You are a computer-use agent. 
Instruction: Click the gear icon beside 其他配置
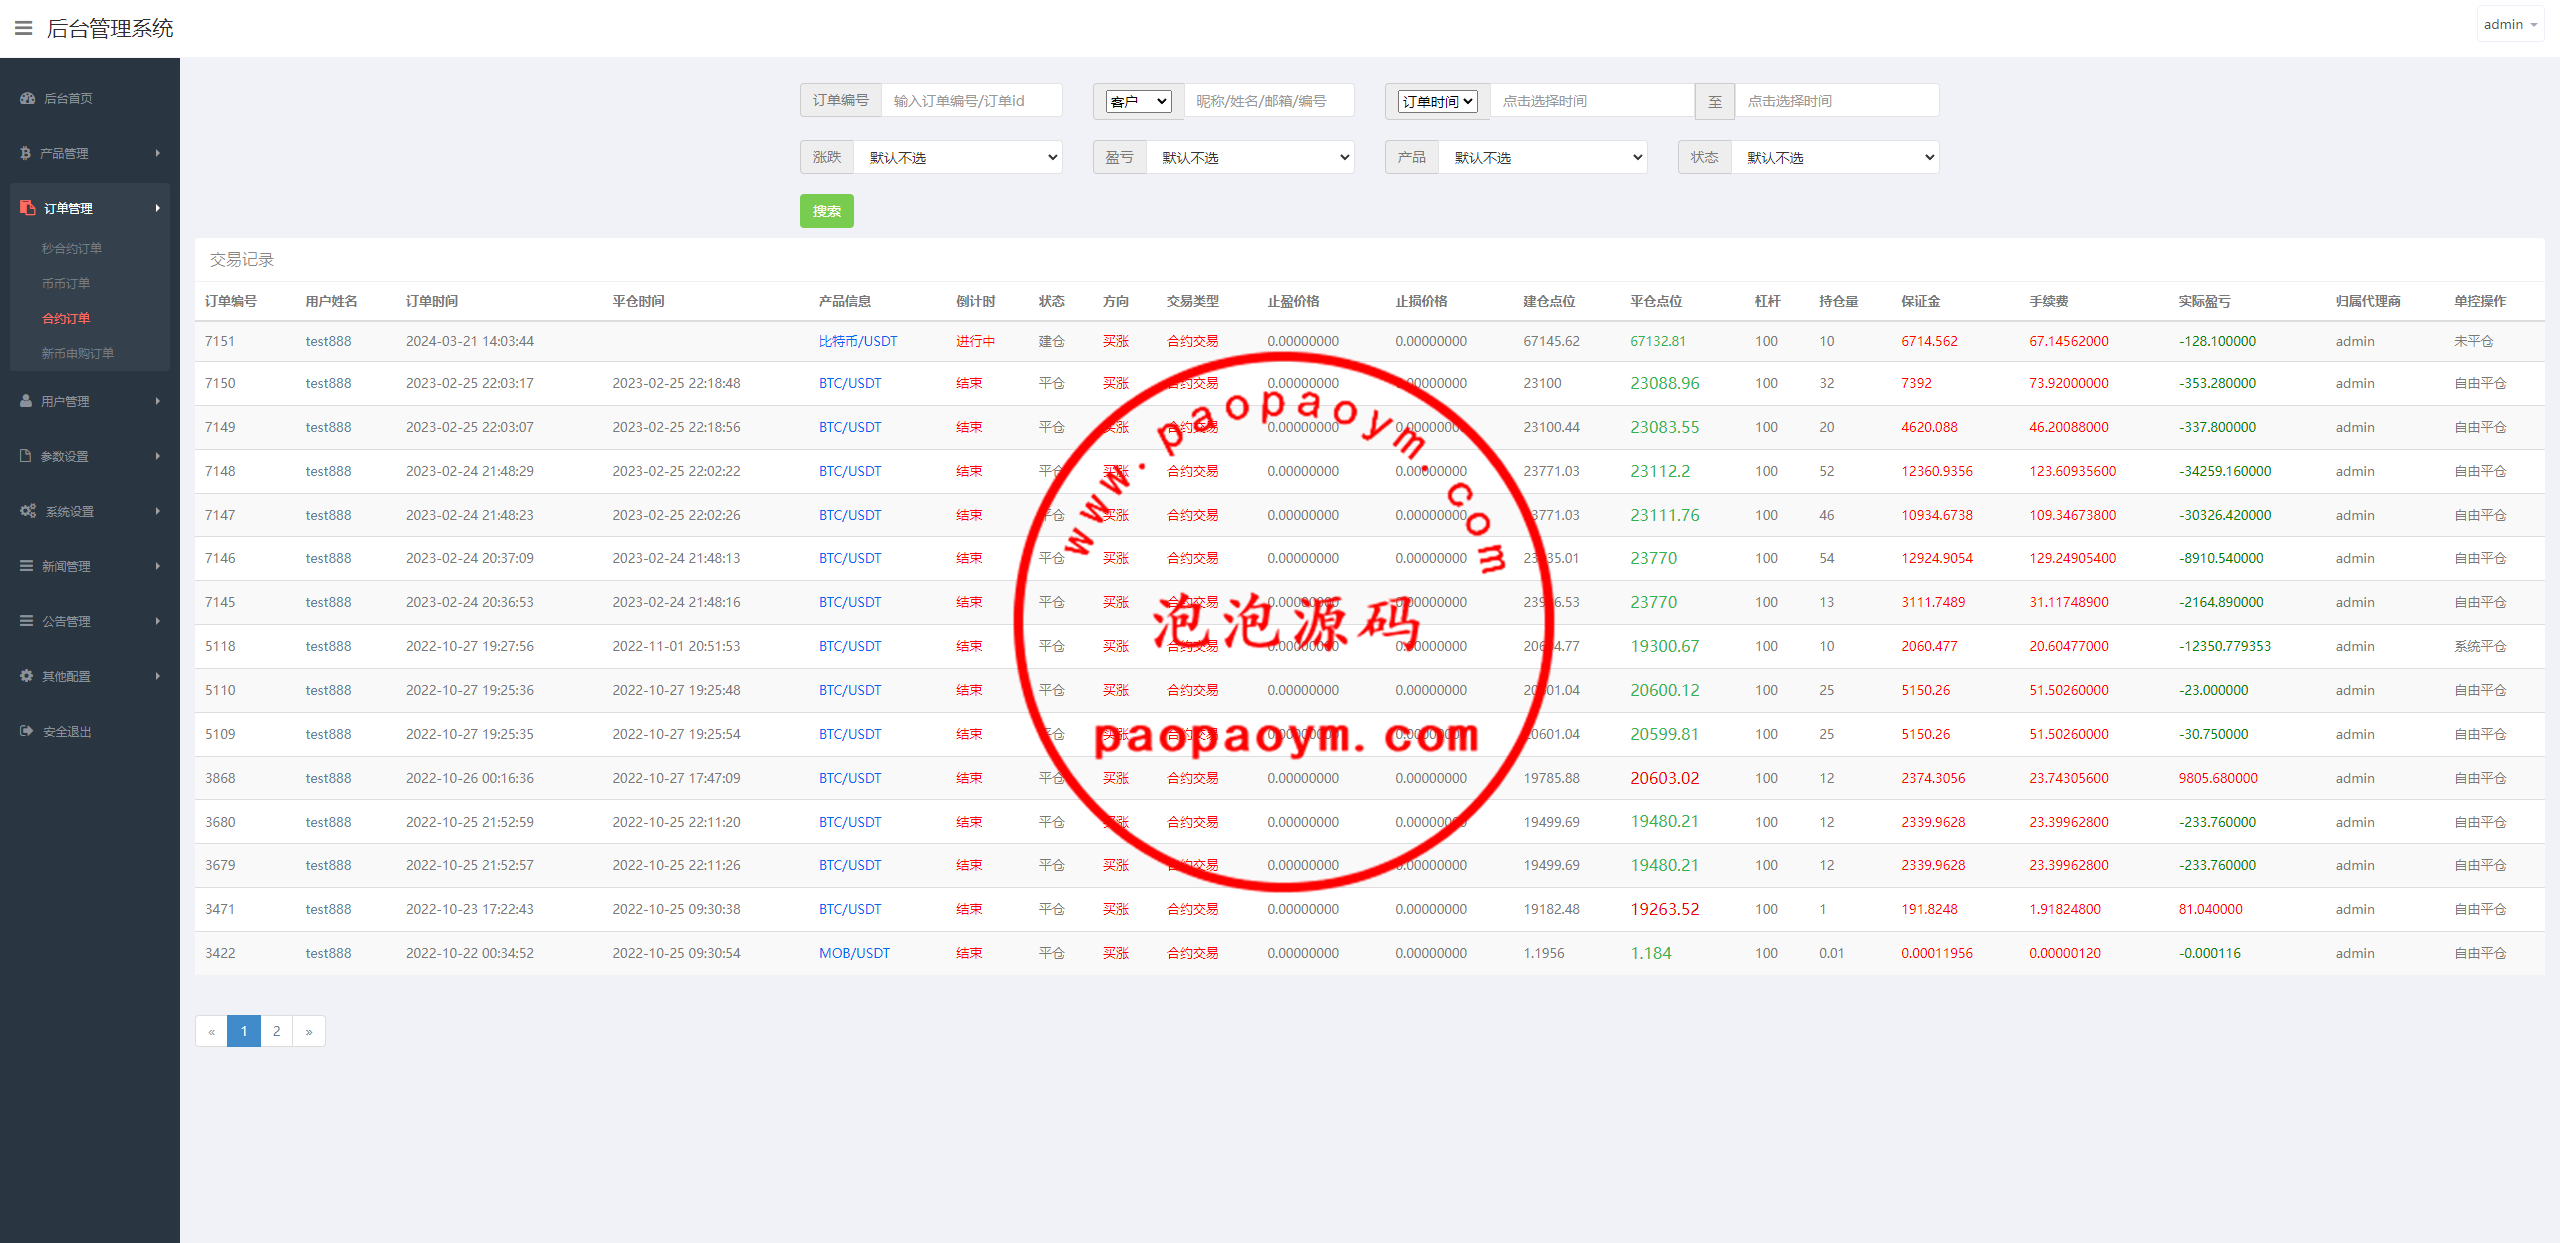coord(26,676)
